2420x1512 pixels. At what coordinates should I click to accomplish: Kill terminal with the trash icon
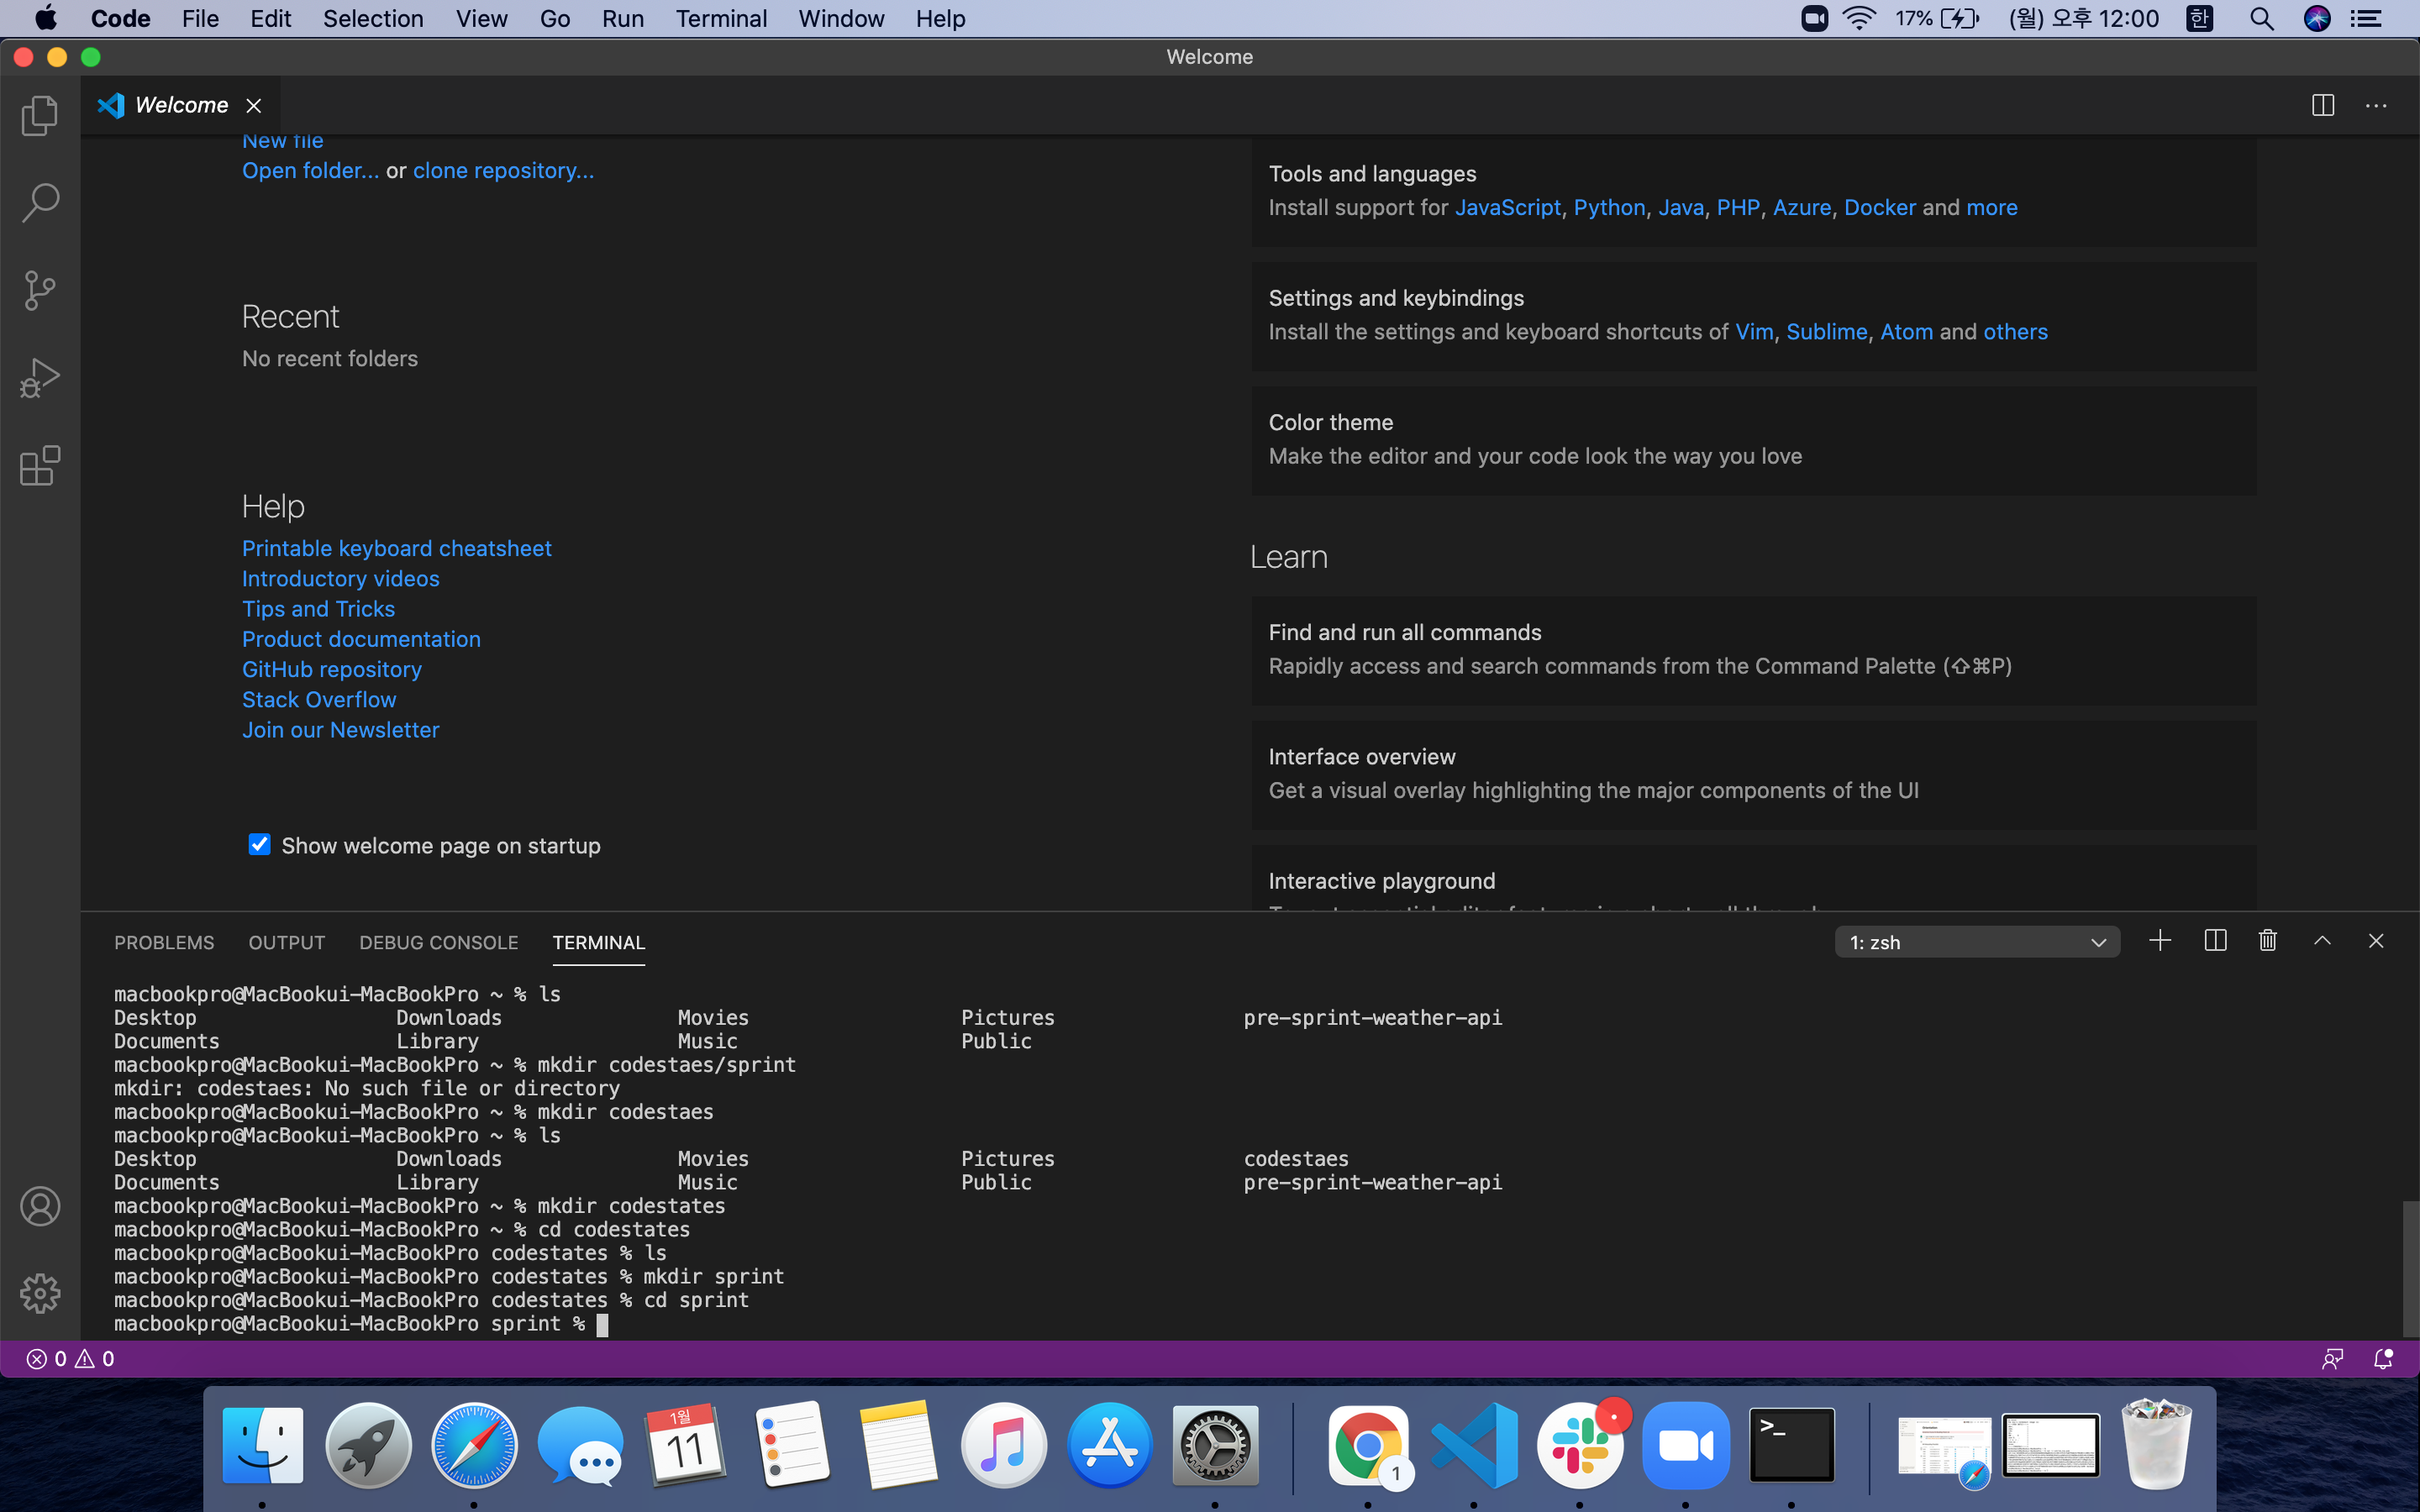[2267, 941]
